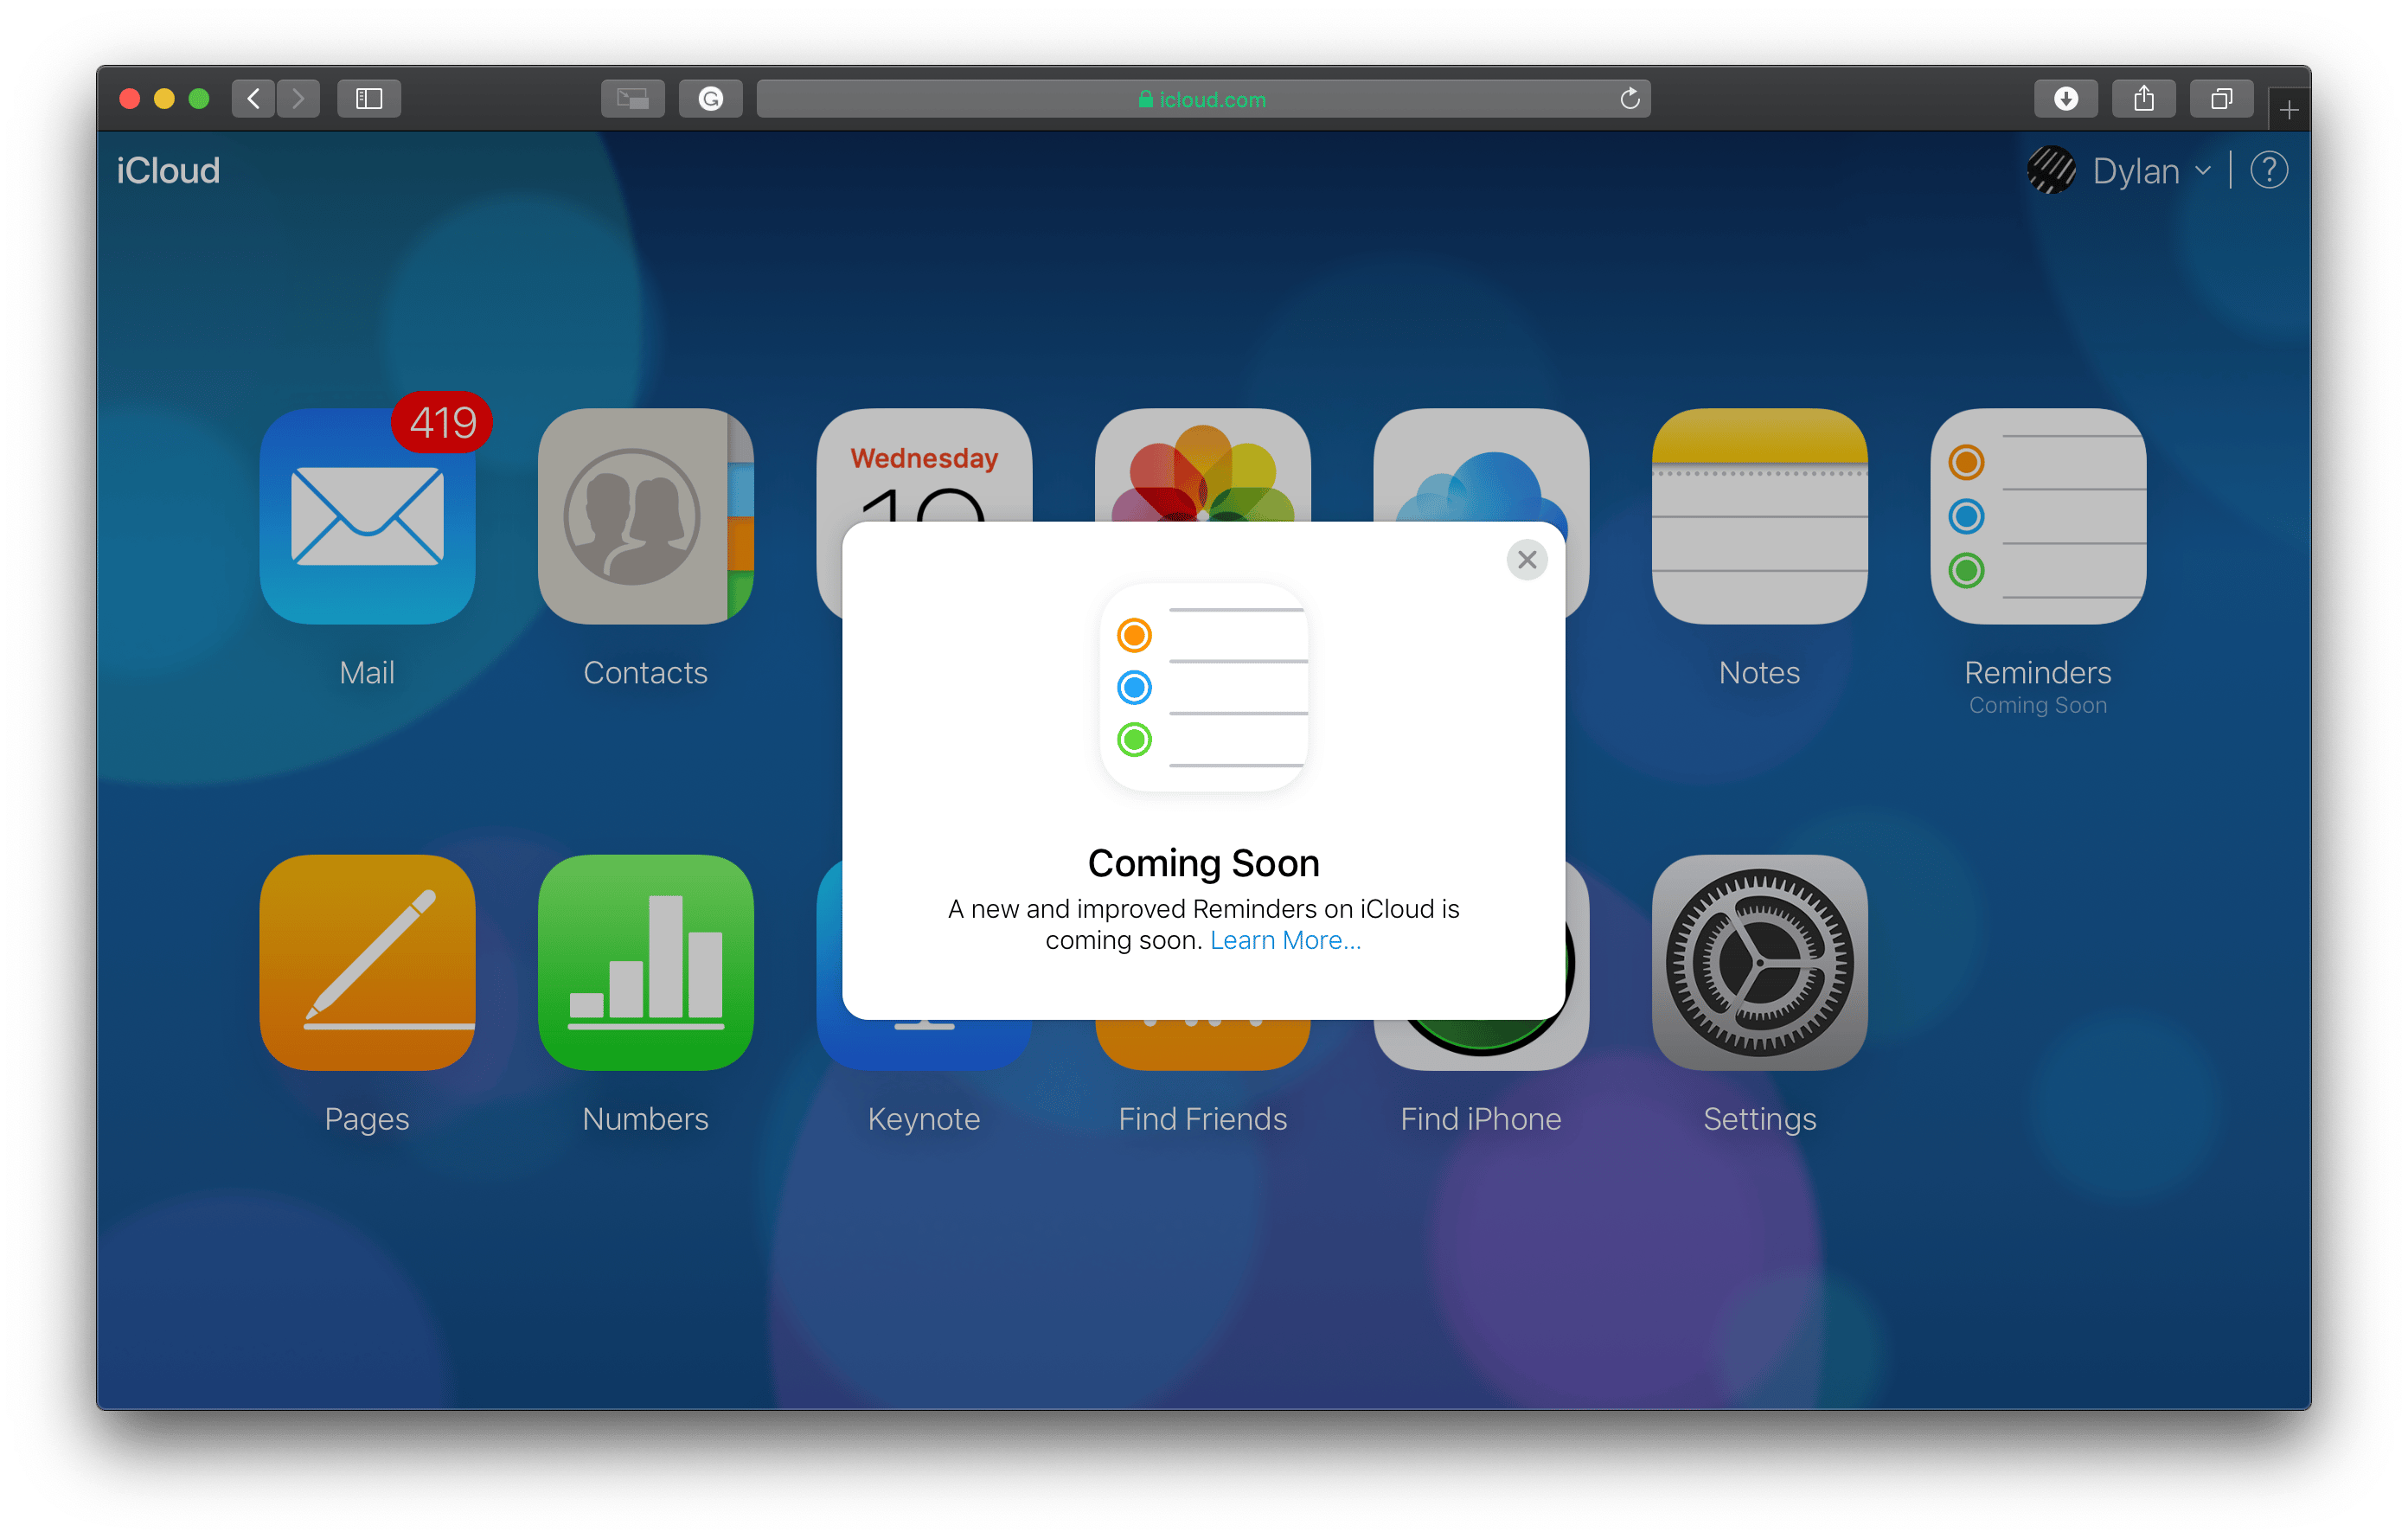Open the Notes app icon
Image resolution: width=2408 pixels, height=1538 pixels.
tap(1759, 516)
